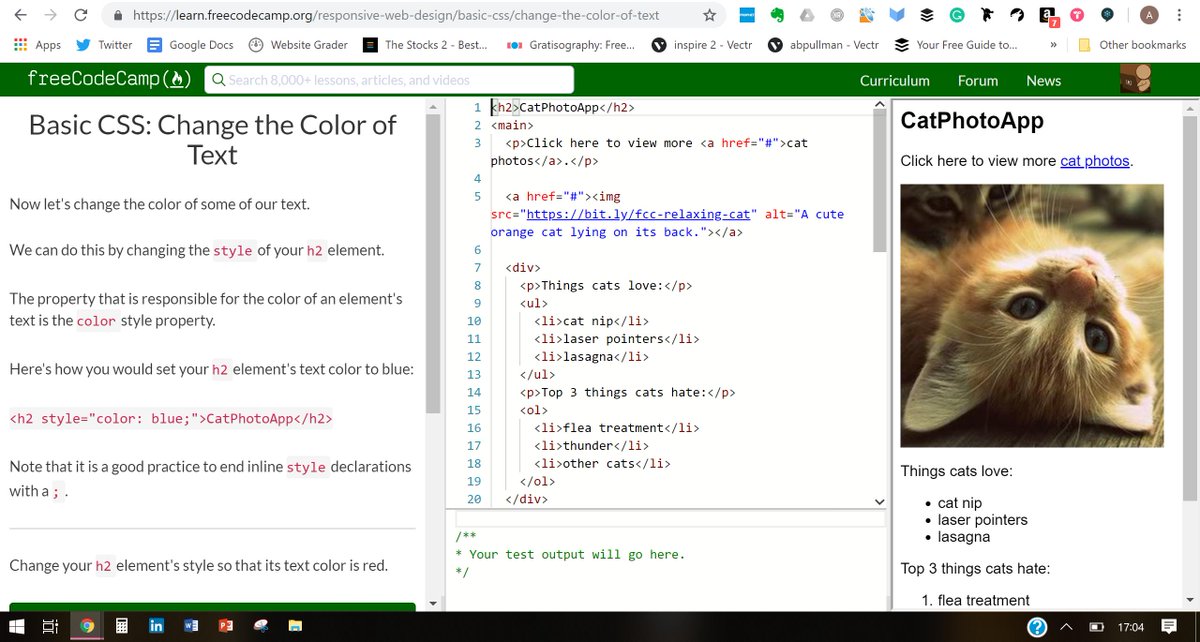
Task: Open the Google Docs bookmark
Action: click(190, 45)
